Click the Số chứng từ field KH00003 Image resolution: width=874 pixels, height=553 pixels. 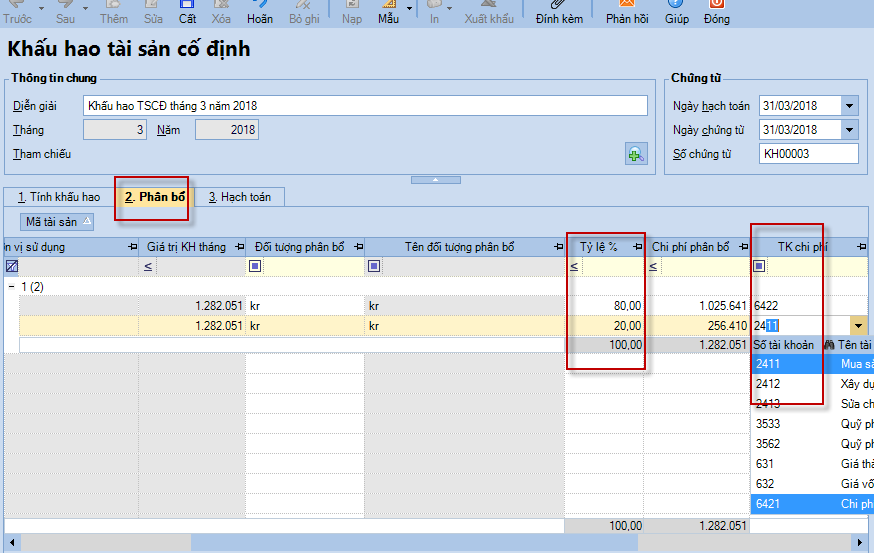[808, 154]
